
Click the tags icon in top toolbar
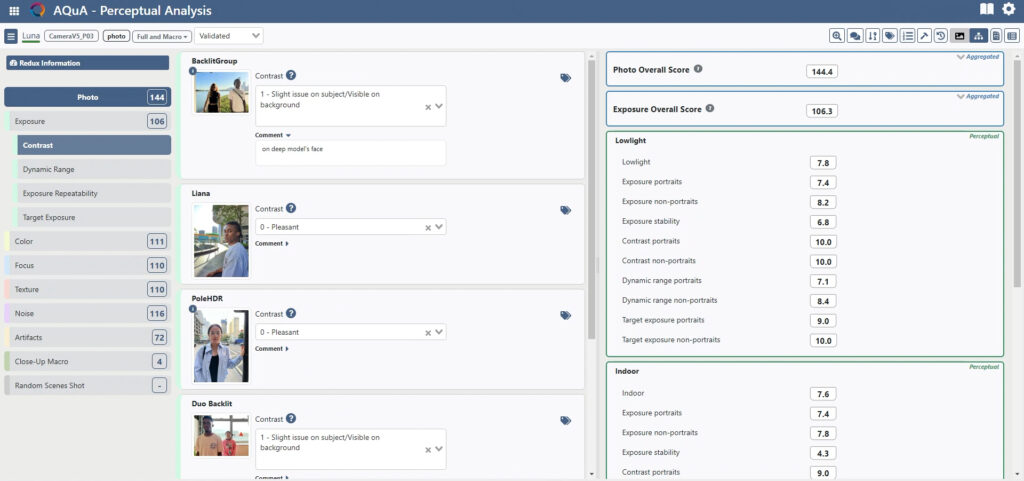pyautogui.click(x=890, y=36)
